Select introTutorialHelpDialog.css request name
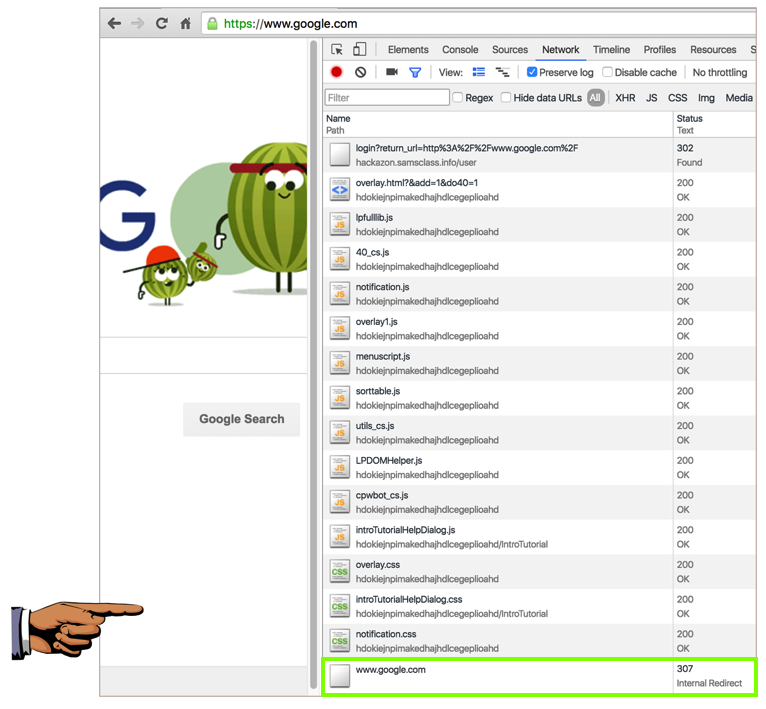766x709 pixels. point(409,600)
